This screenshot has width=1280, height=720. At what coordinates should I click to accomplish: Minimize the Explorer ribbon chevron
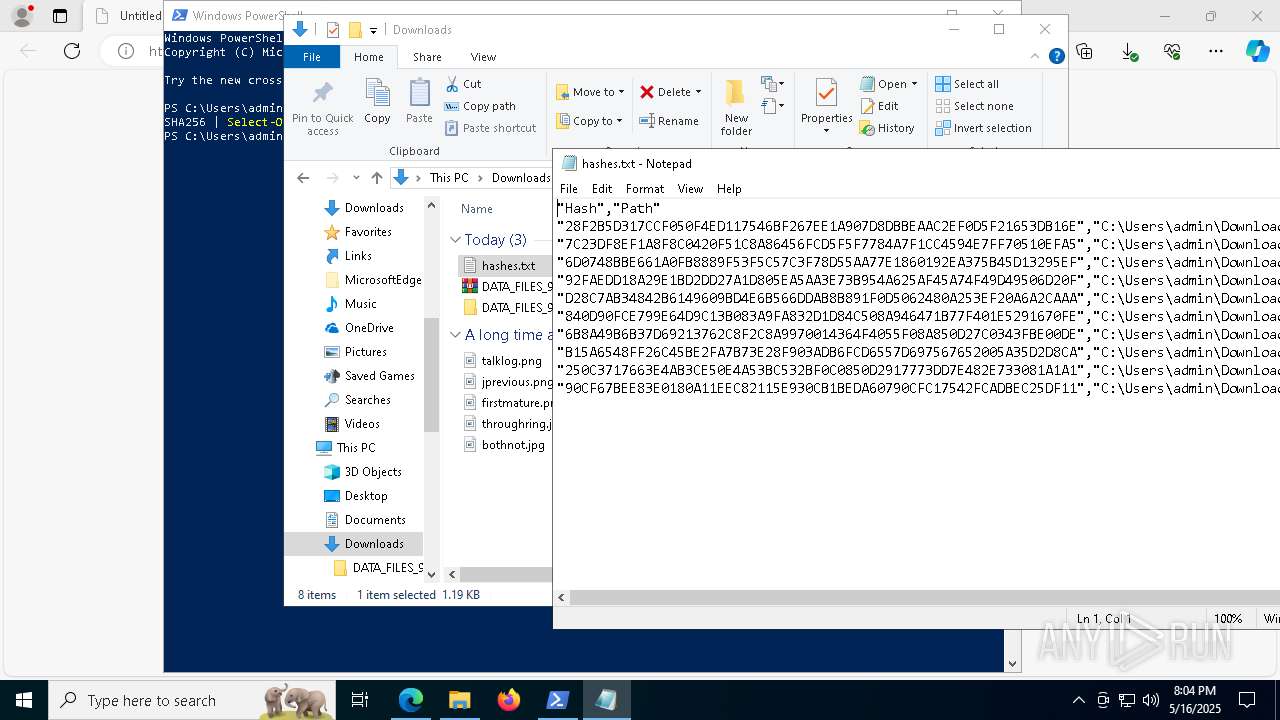(x=1036, y=57)
